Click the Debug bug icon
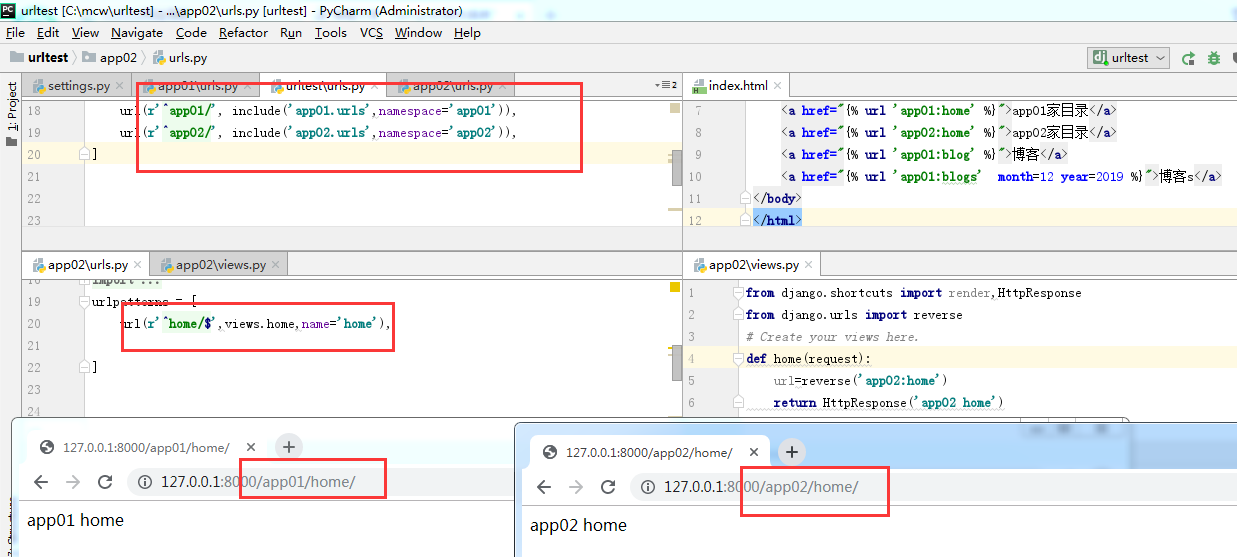The width and height of the screenshot is (1237, 557). pos(1213,58)
